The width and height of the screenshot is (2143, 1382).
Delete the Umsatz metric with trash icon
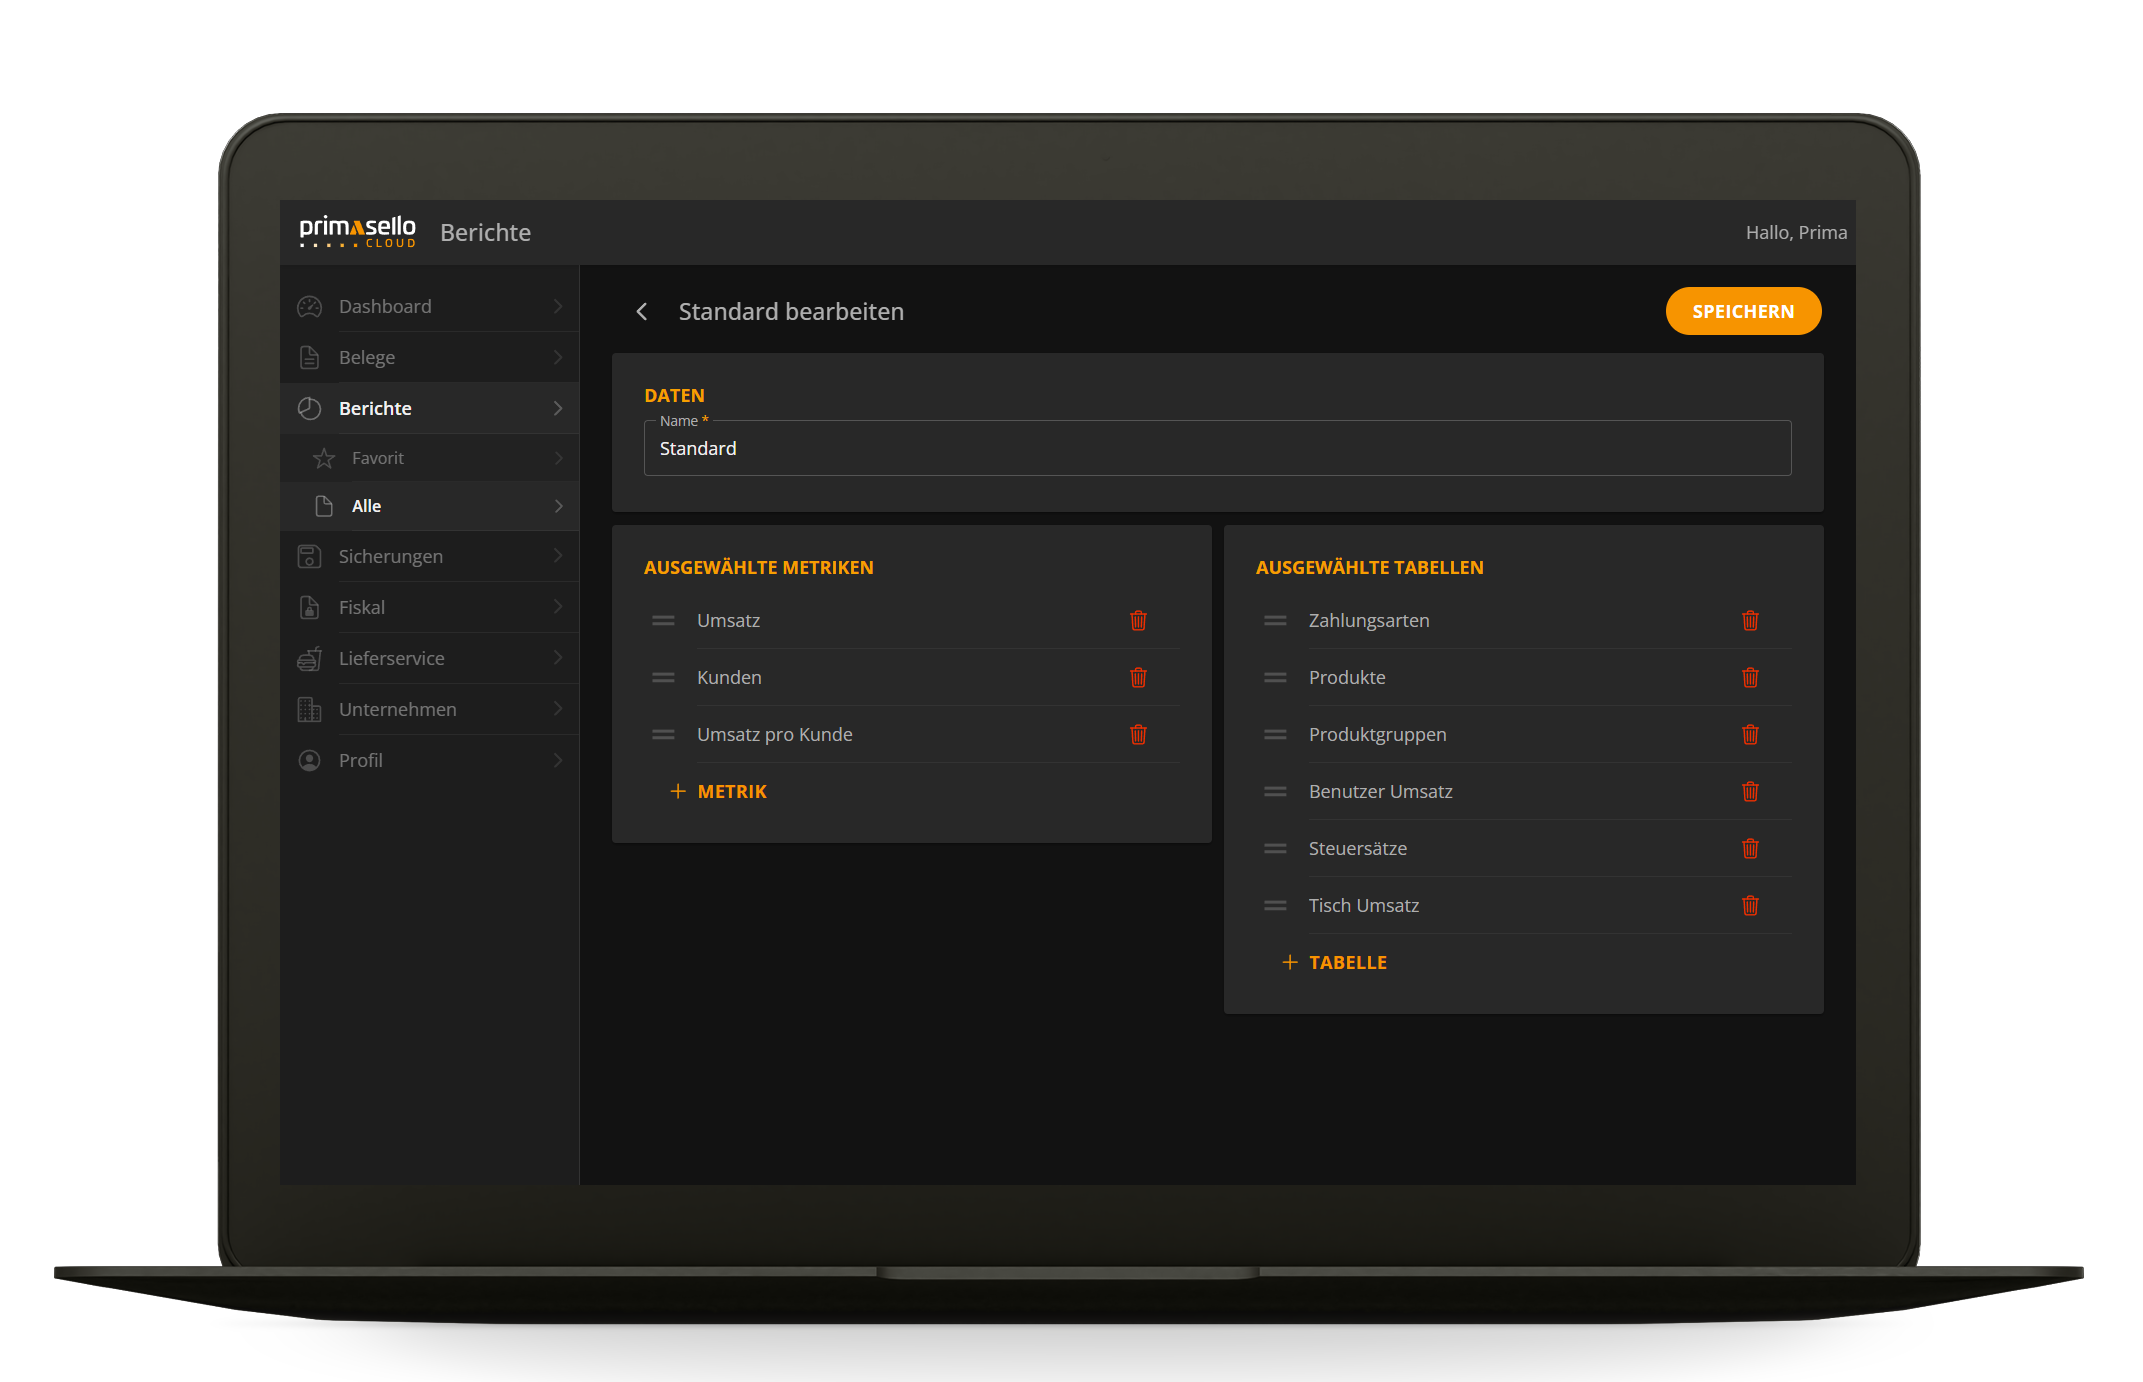(x=1138, y=620)
